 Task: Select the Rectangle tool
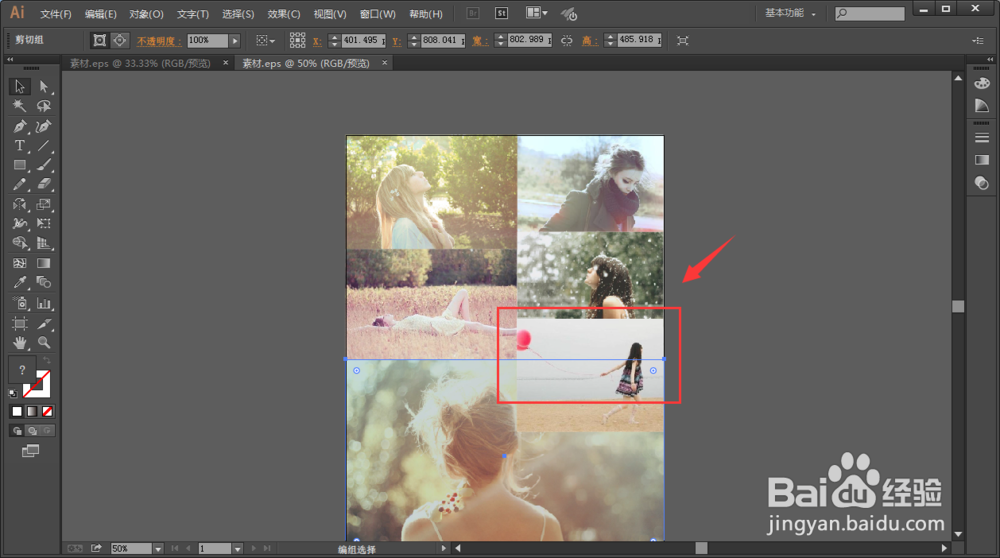coord(20,165)
